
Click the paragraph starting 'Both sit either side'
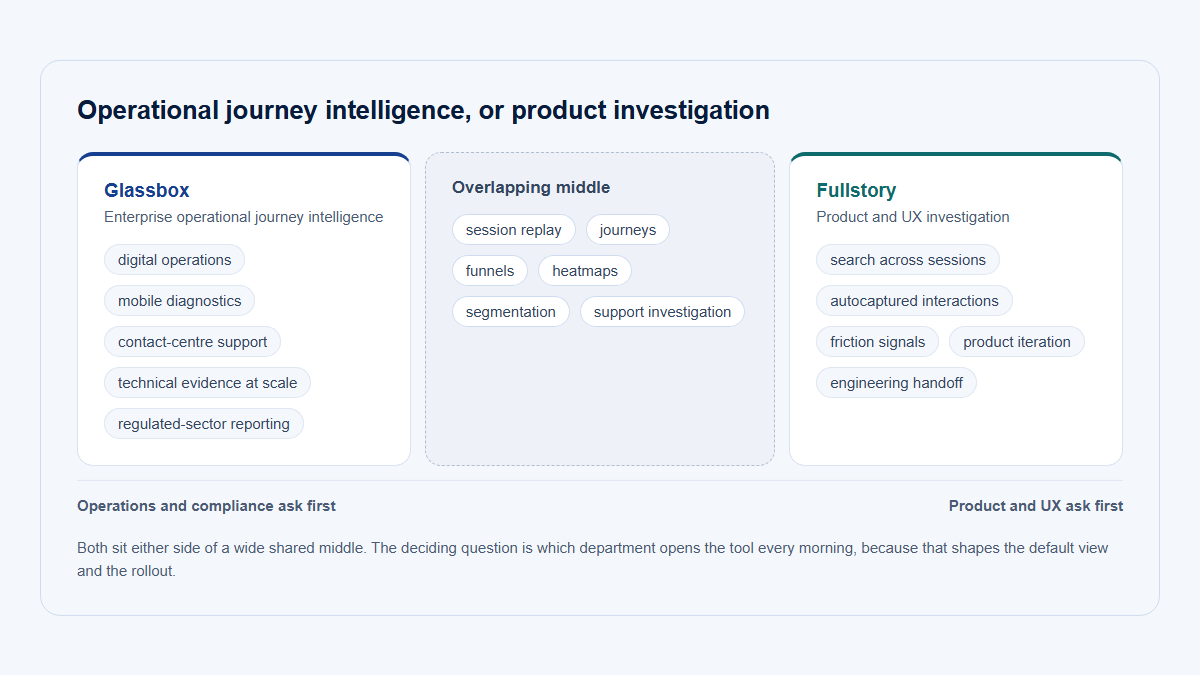click(x=593, y=560)
